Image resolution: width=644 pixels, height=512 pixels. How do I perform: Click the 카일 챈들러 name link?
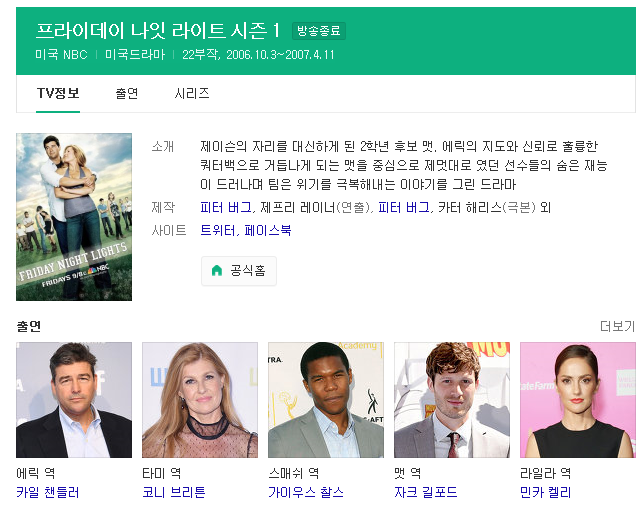[x=48, y=492]
